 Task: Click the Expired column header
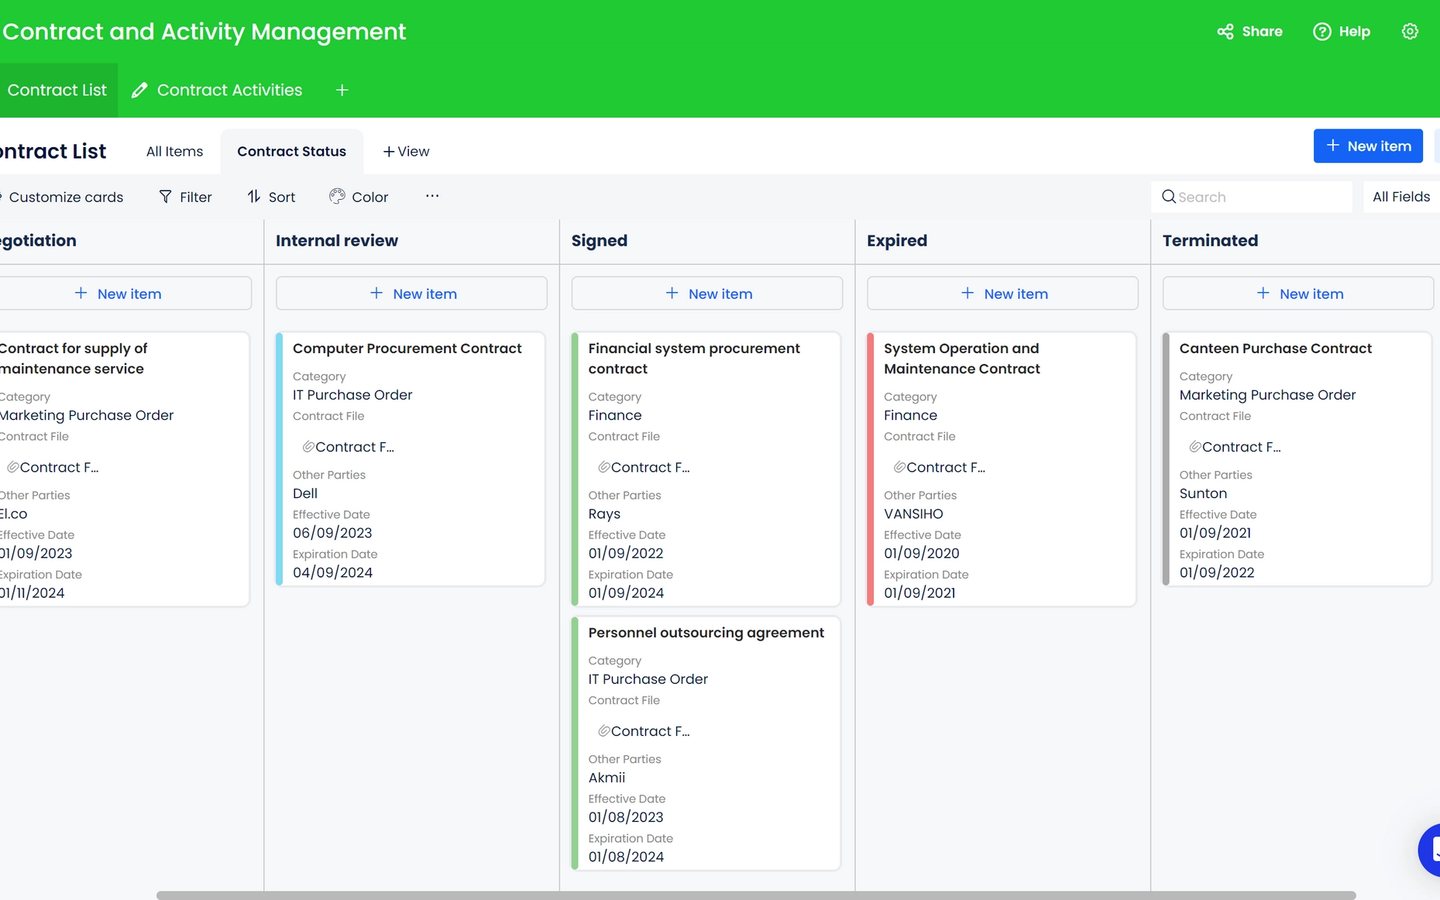click(897, 240)
